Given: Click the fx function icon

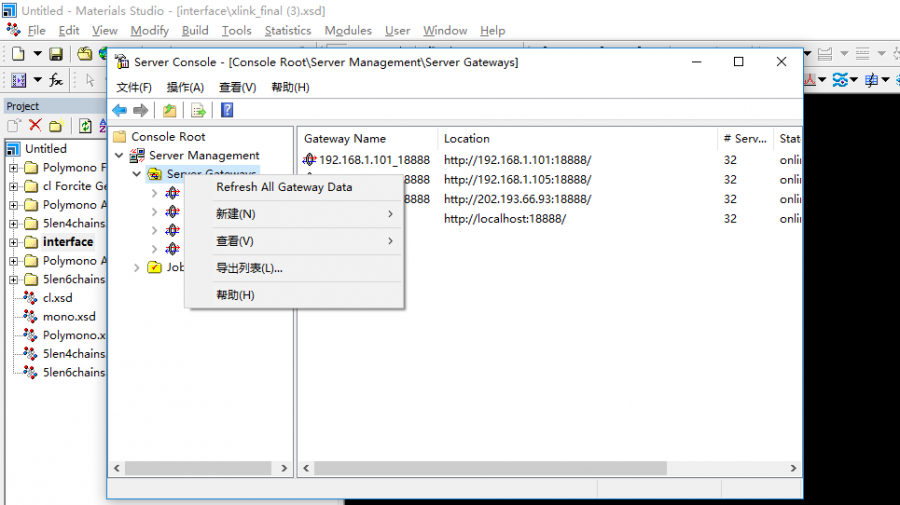Looking at the screenshot, I should pyautogui.click(x=56, y=80).
